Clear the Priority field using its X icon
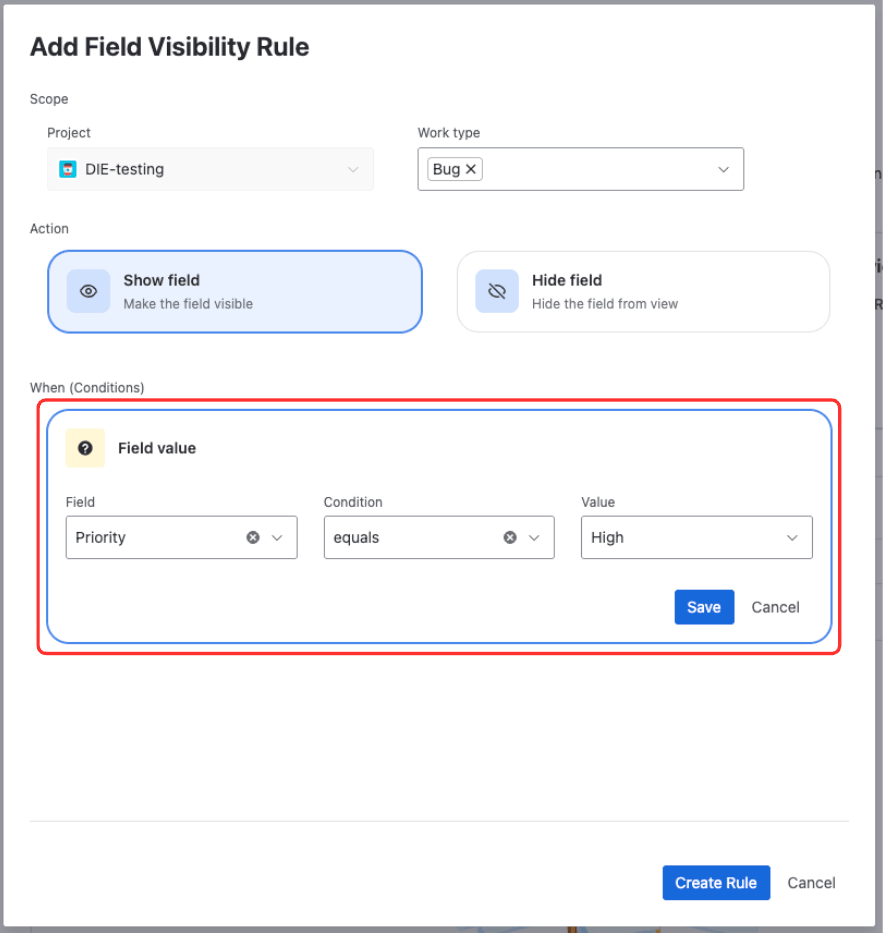This screenshot has height=933, width=885. [x=252, y=537]
